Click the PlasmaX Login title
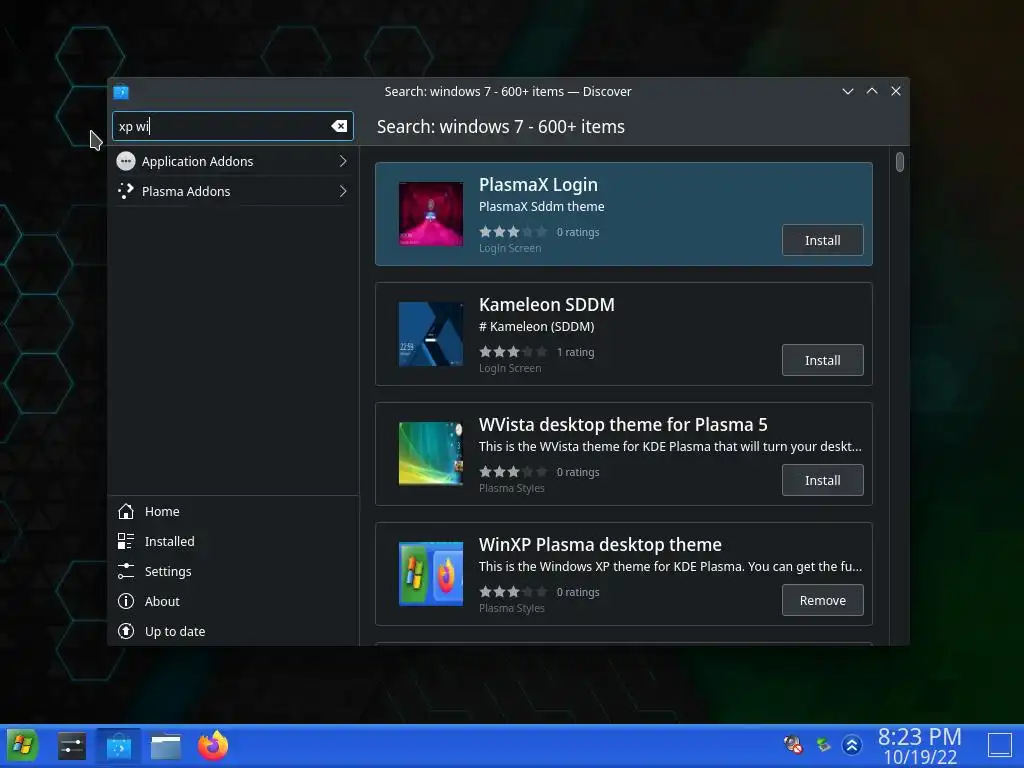Viewport: 1024px width, 768px height. point(538,185)
